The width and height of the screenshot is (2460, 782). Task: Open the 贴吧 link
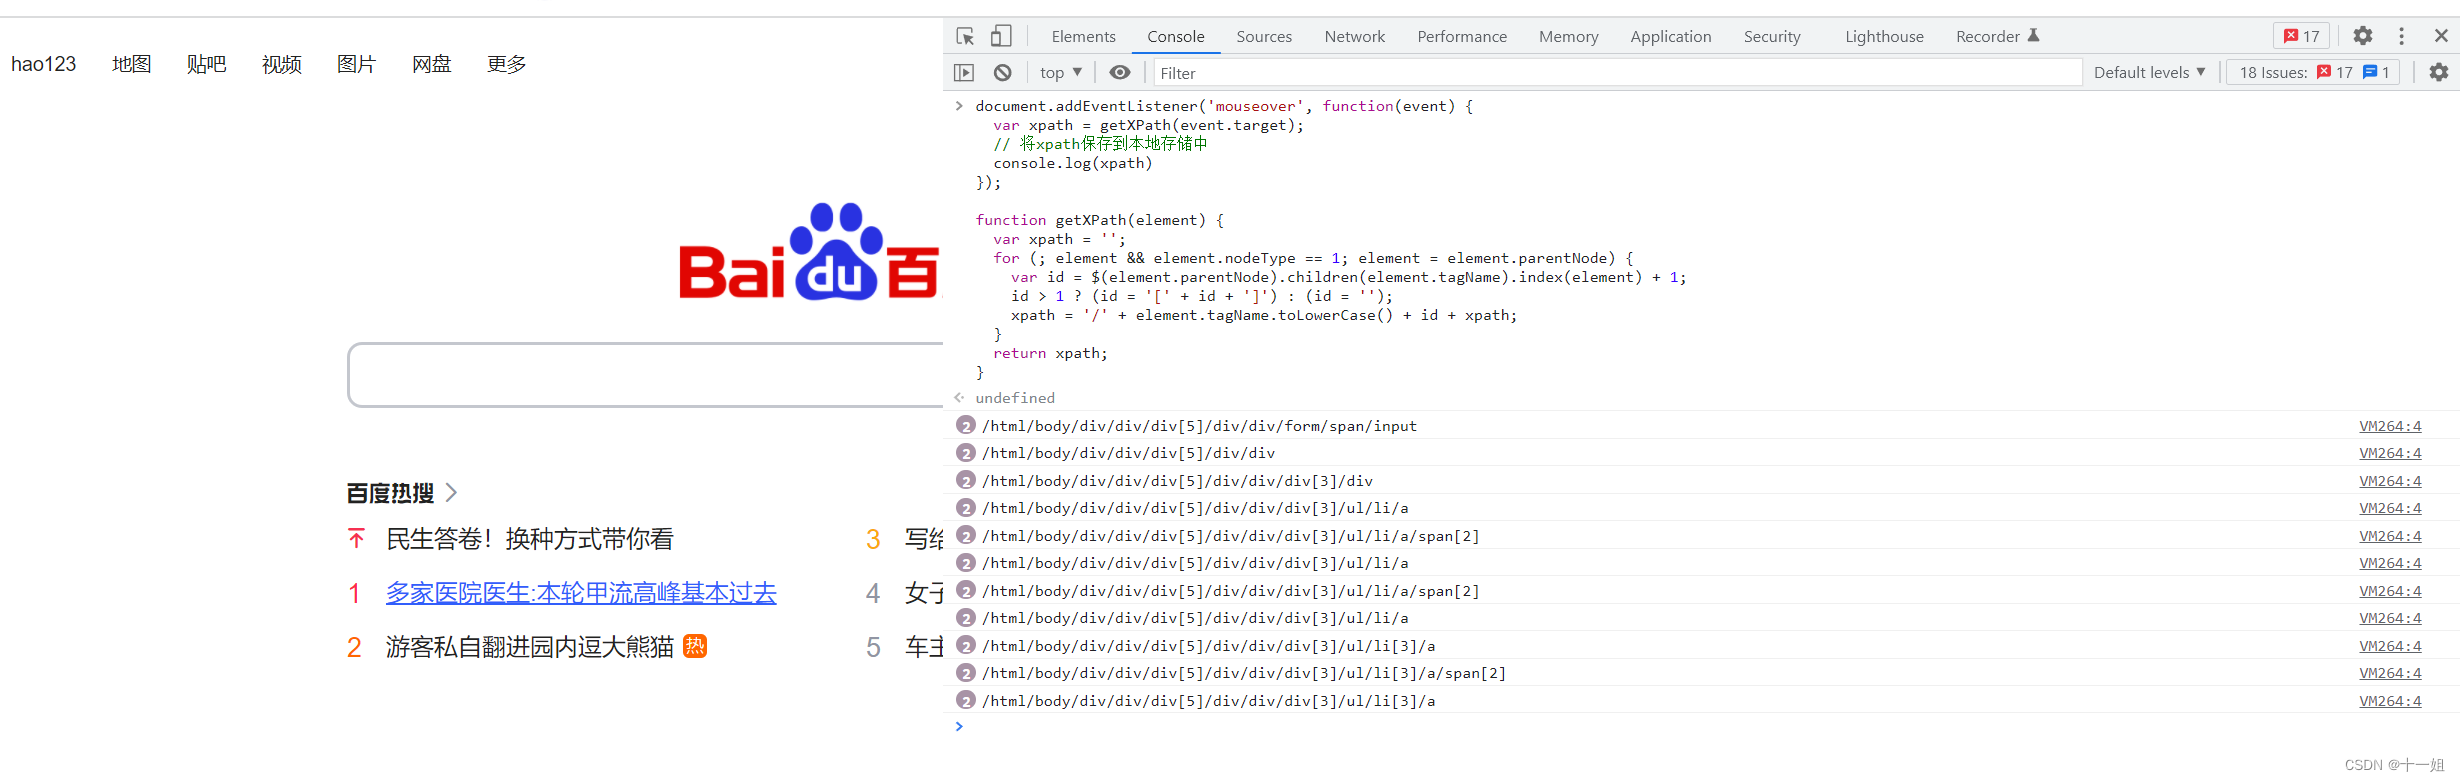tap(206, 64)
